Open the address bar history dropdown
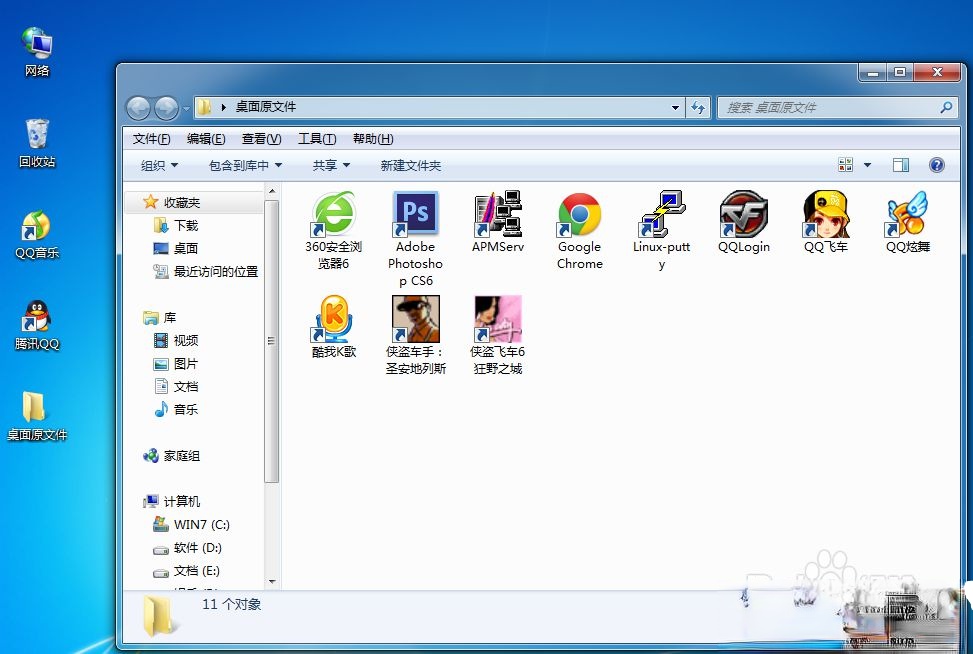Image resolution: width=973 pixels, height=654 pixels. pos(675,108)
